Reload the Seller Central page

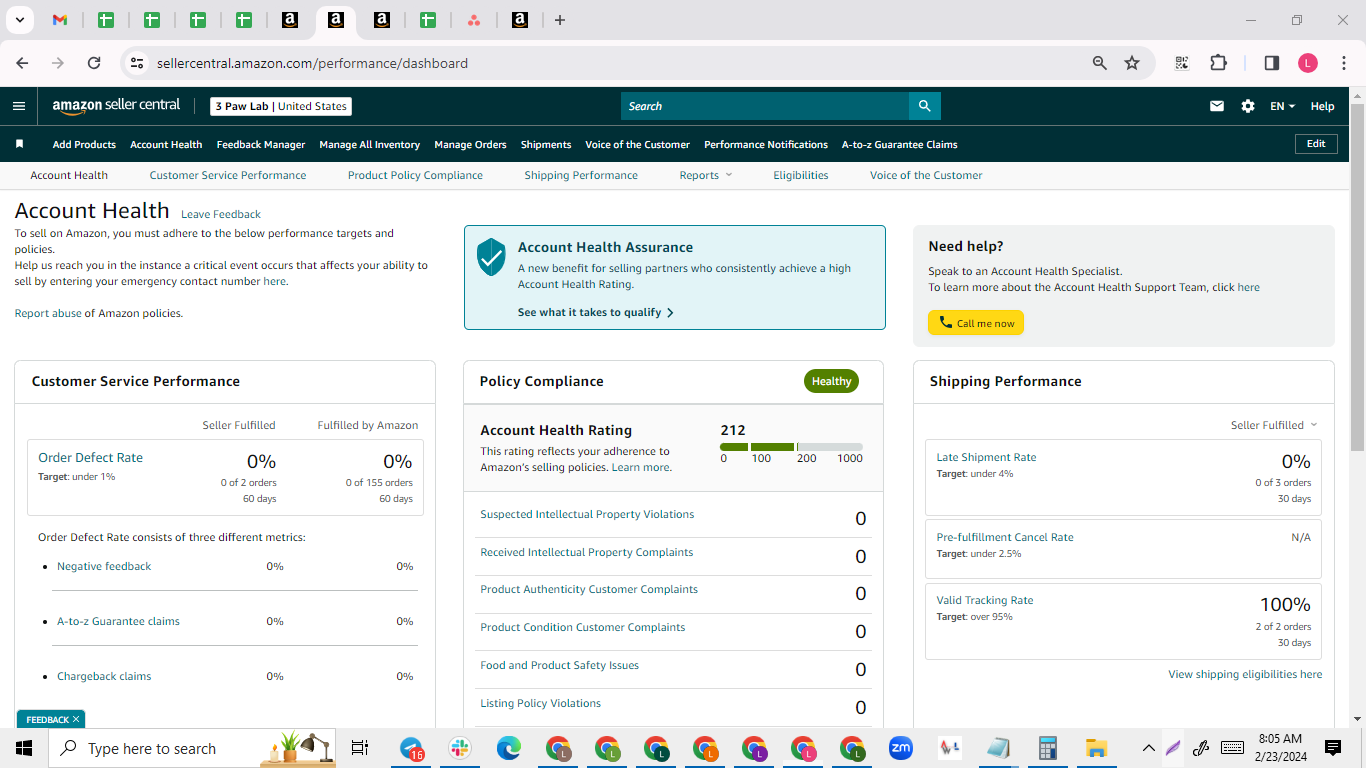click(x=94, y=63)
